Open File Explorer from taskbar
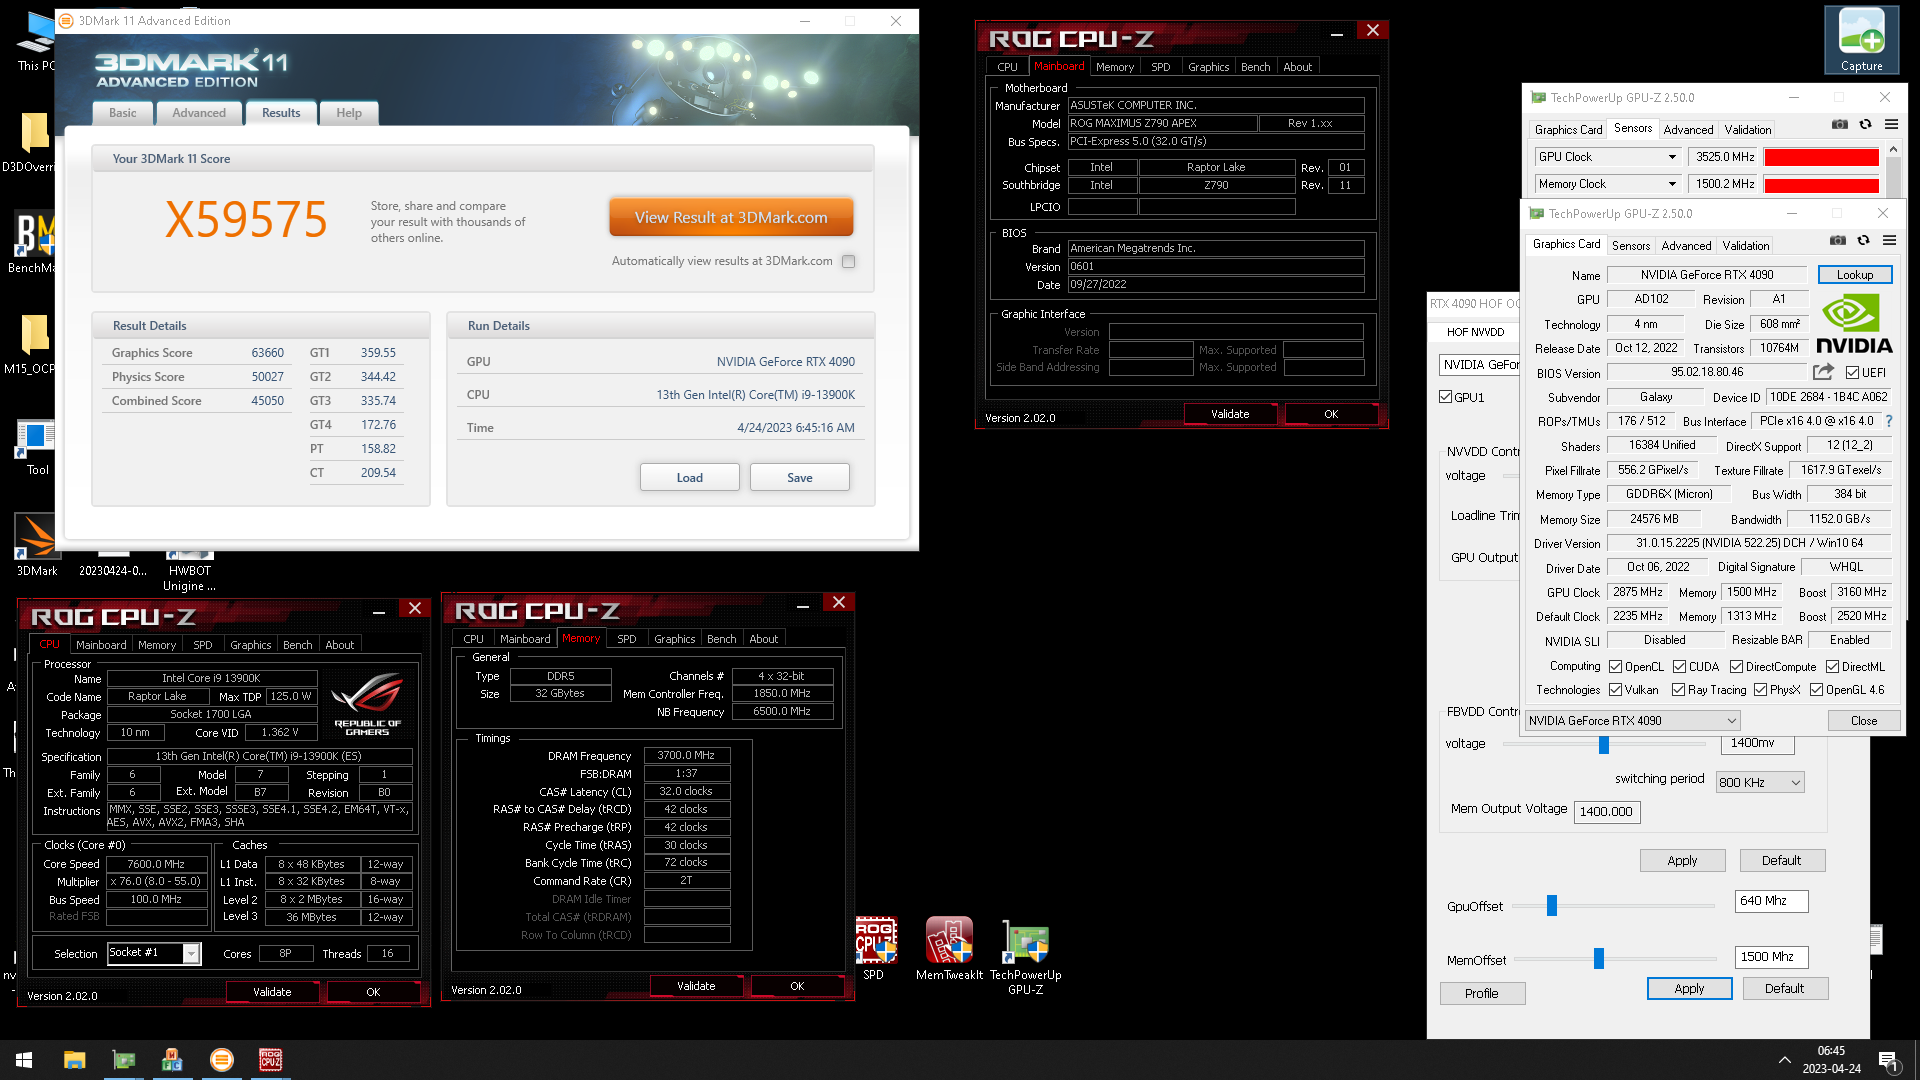The width and height of the screenshot is (1920, 1080). click(x=74, y=1060)
